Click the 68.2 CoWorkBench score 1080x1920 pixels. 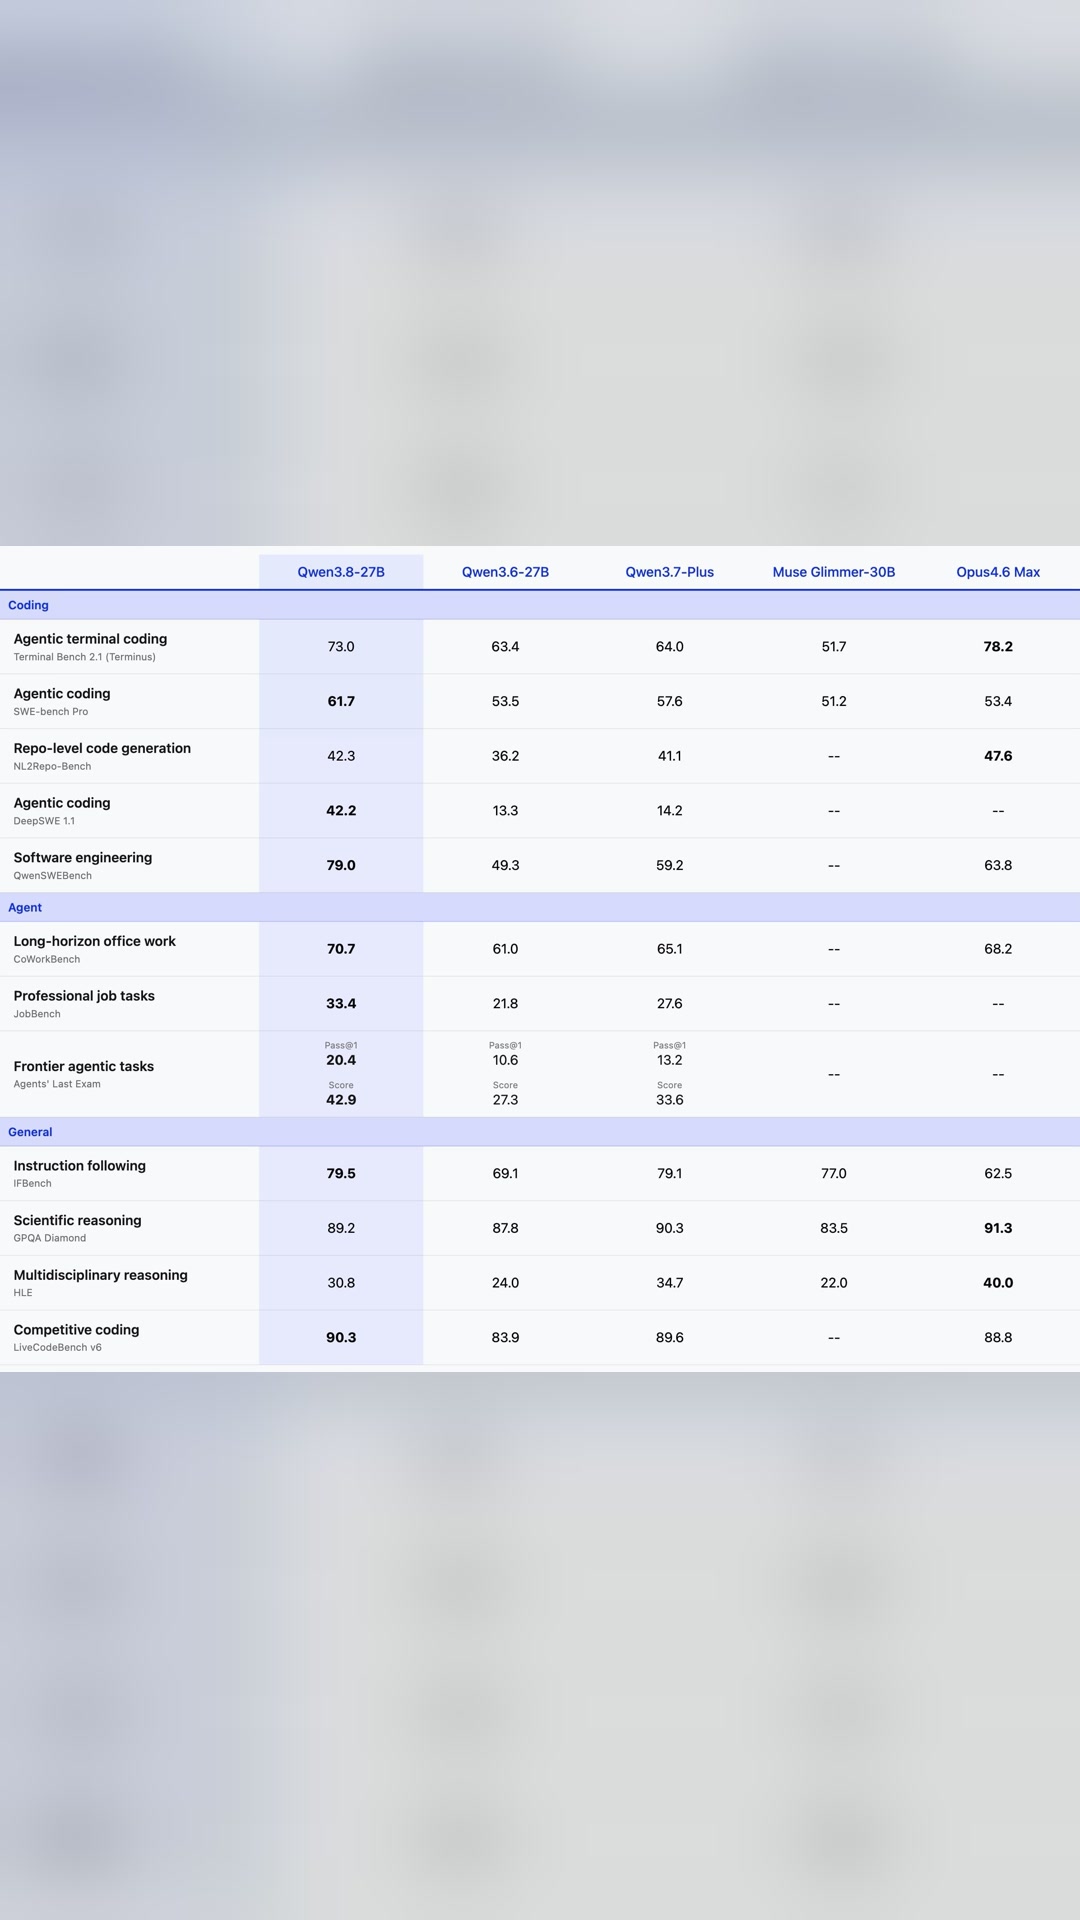tap(998, 949)
